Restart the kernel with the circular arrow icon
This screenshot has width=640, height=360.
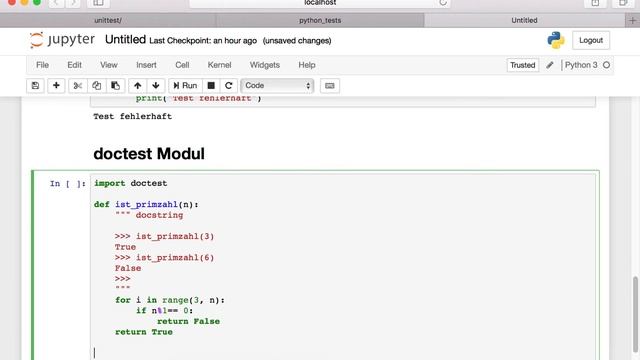tap(229, 86)
